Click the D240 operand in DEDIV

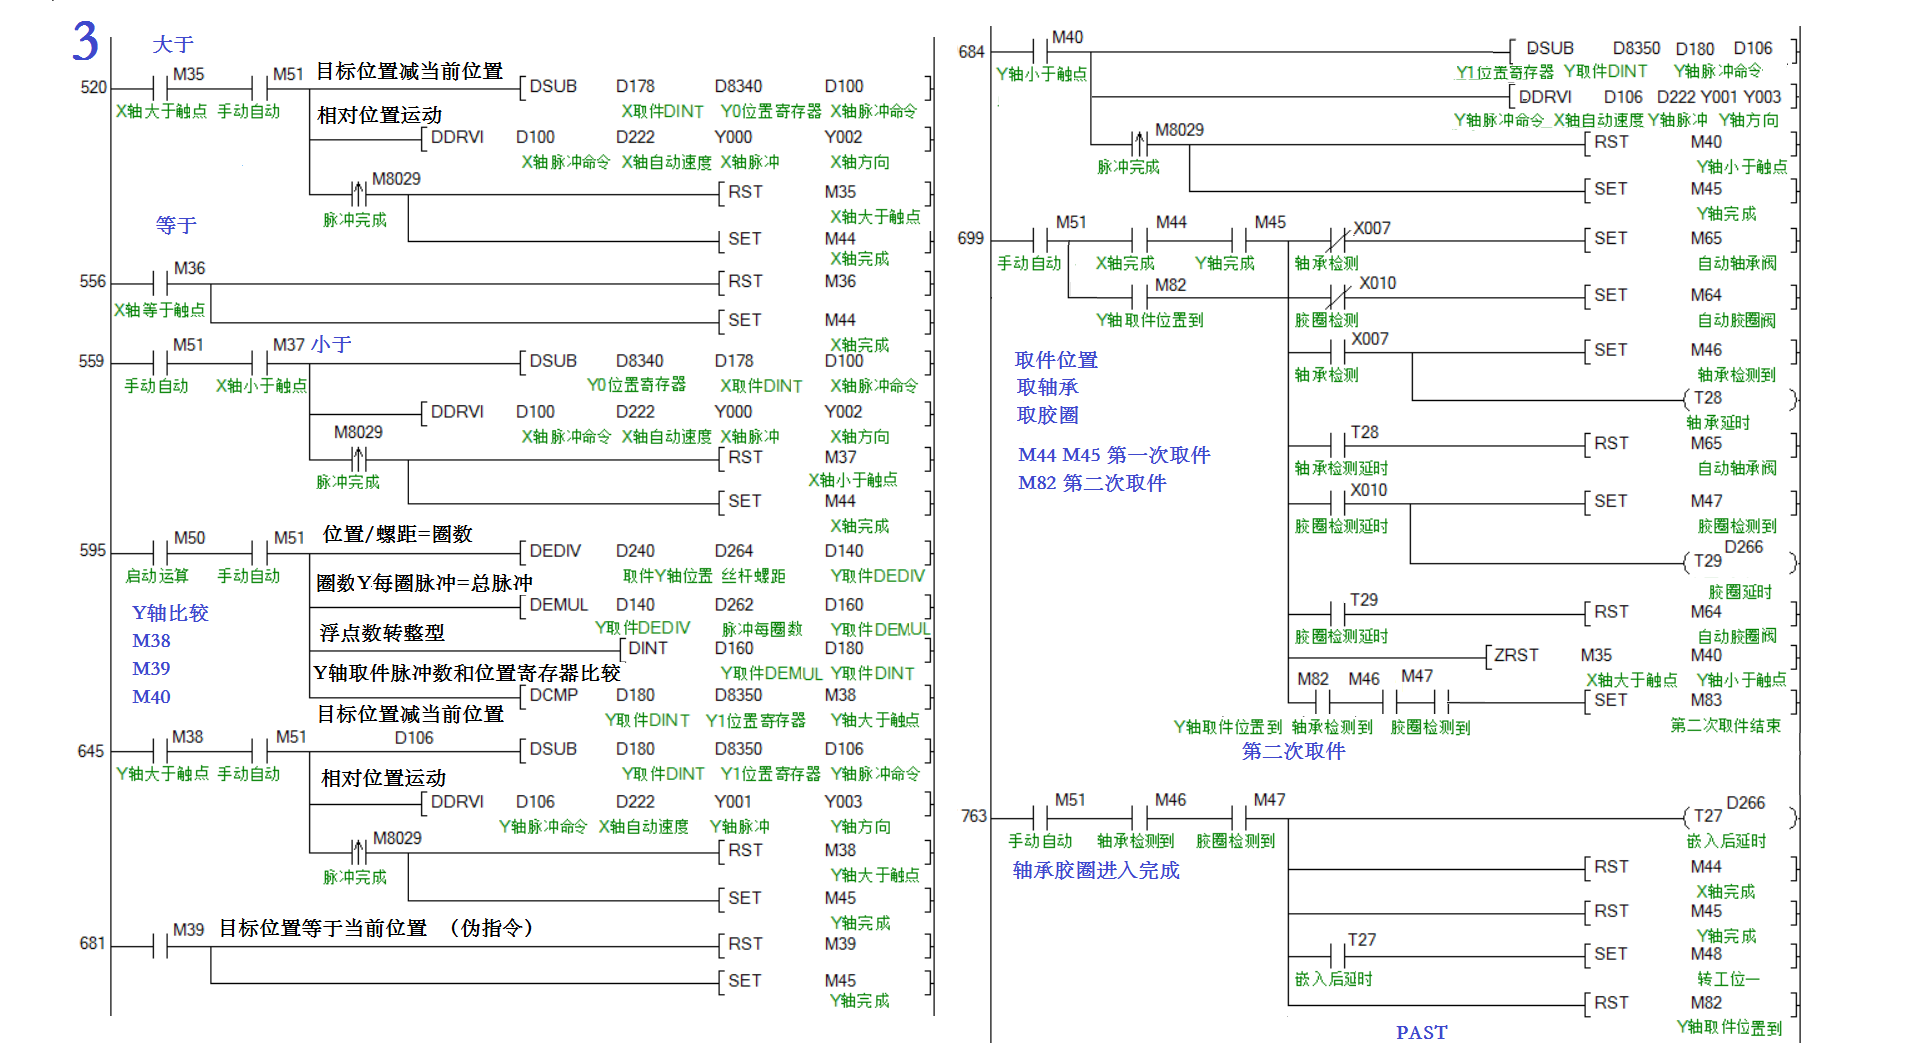(635, 551)
